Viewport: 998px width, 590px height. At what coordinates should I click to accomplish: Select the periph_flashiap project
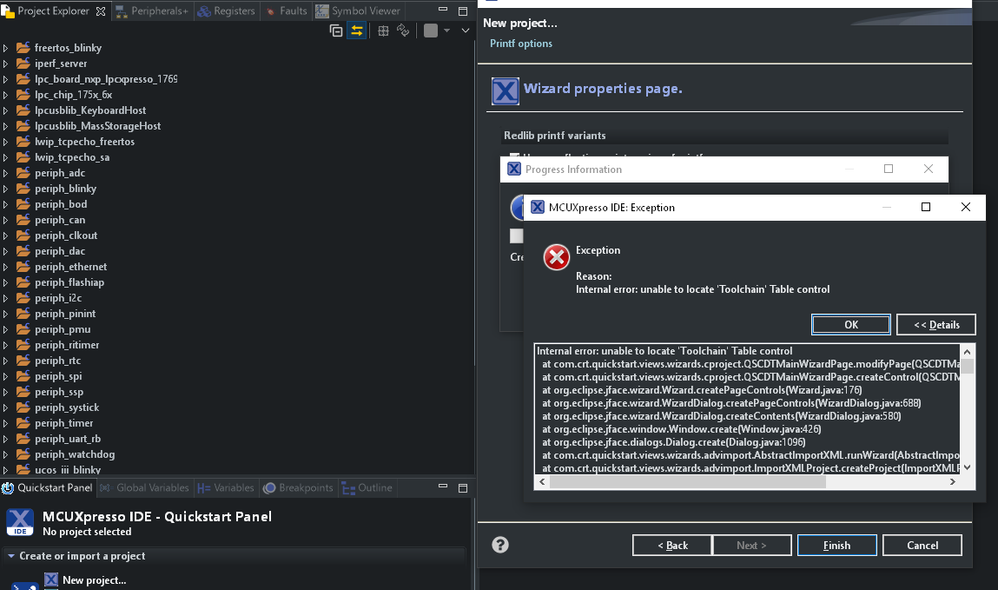point(69,283)
